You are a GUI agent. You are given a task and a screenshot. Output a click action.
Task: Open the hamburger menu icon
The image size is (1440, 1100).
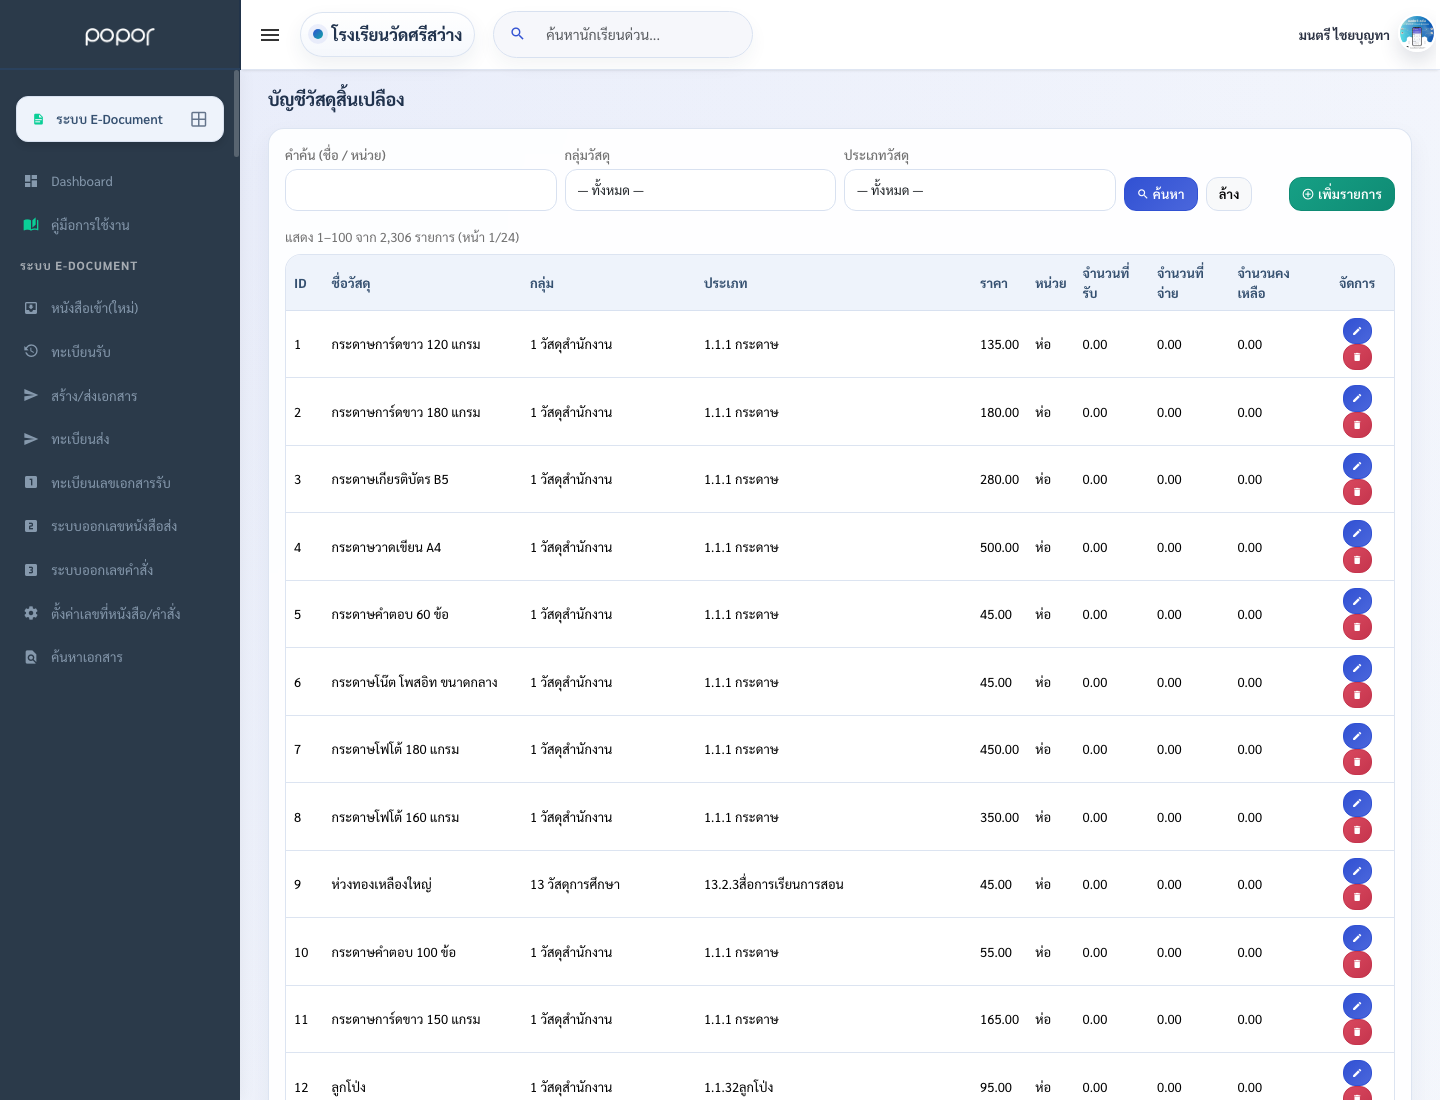point(270,35)
